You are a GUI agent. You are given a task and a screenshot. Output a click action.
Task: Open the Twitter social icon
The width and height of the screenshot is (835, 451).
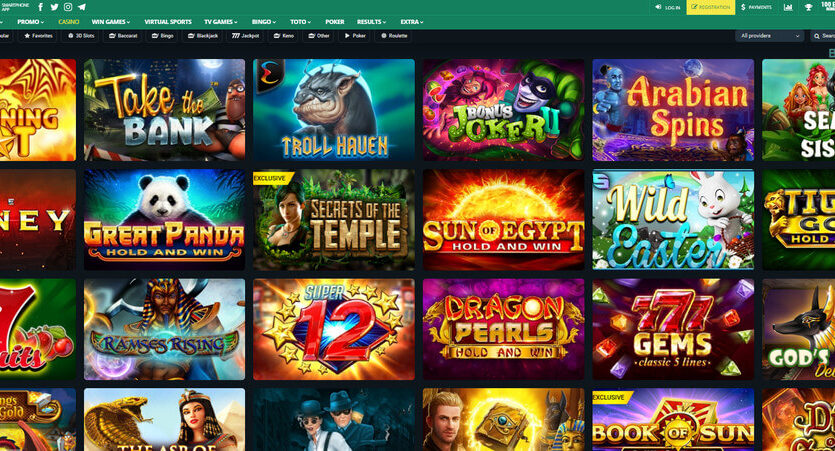[54, 7]
